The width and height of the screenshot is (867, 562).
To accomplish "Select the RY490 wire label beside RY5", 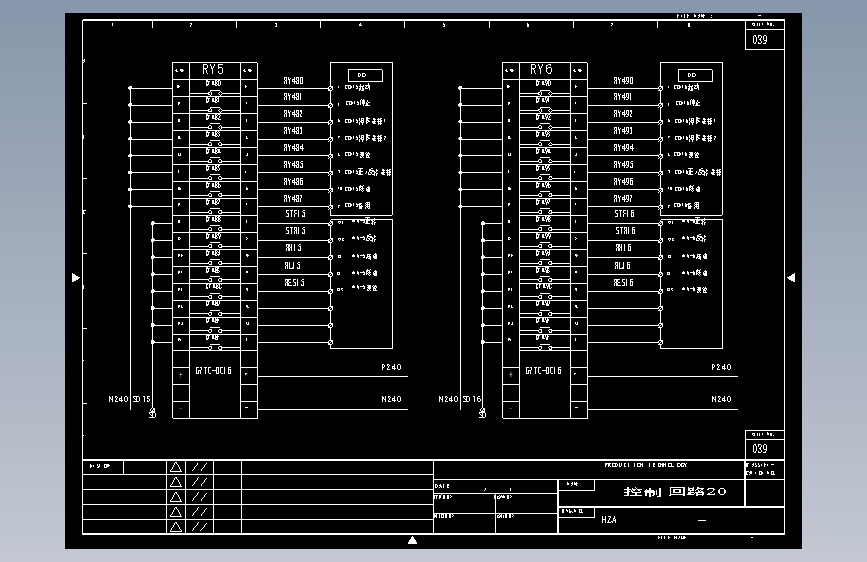I will tap(294, 81).
